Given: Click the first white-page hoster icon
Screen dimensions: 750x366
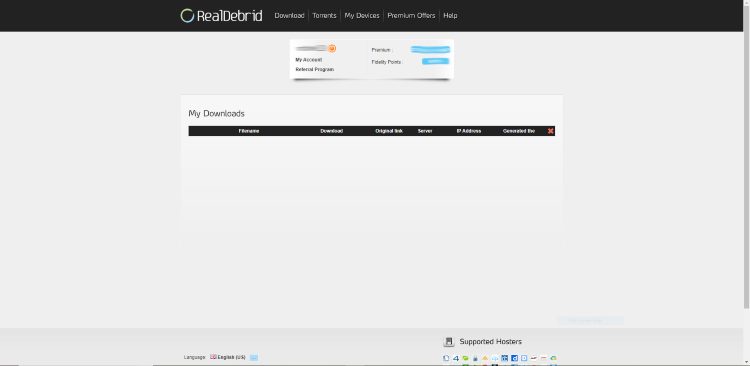Looking at the screenshot, I should (x=446, y=358).
